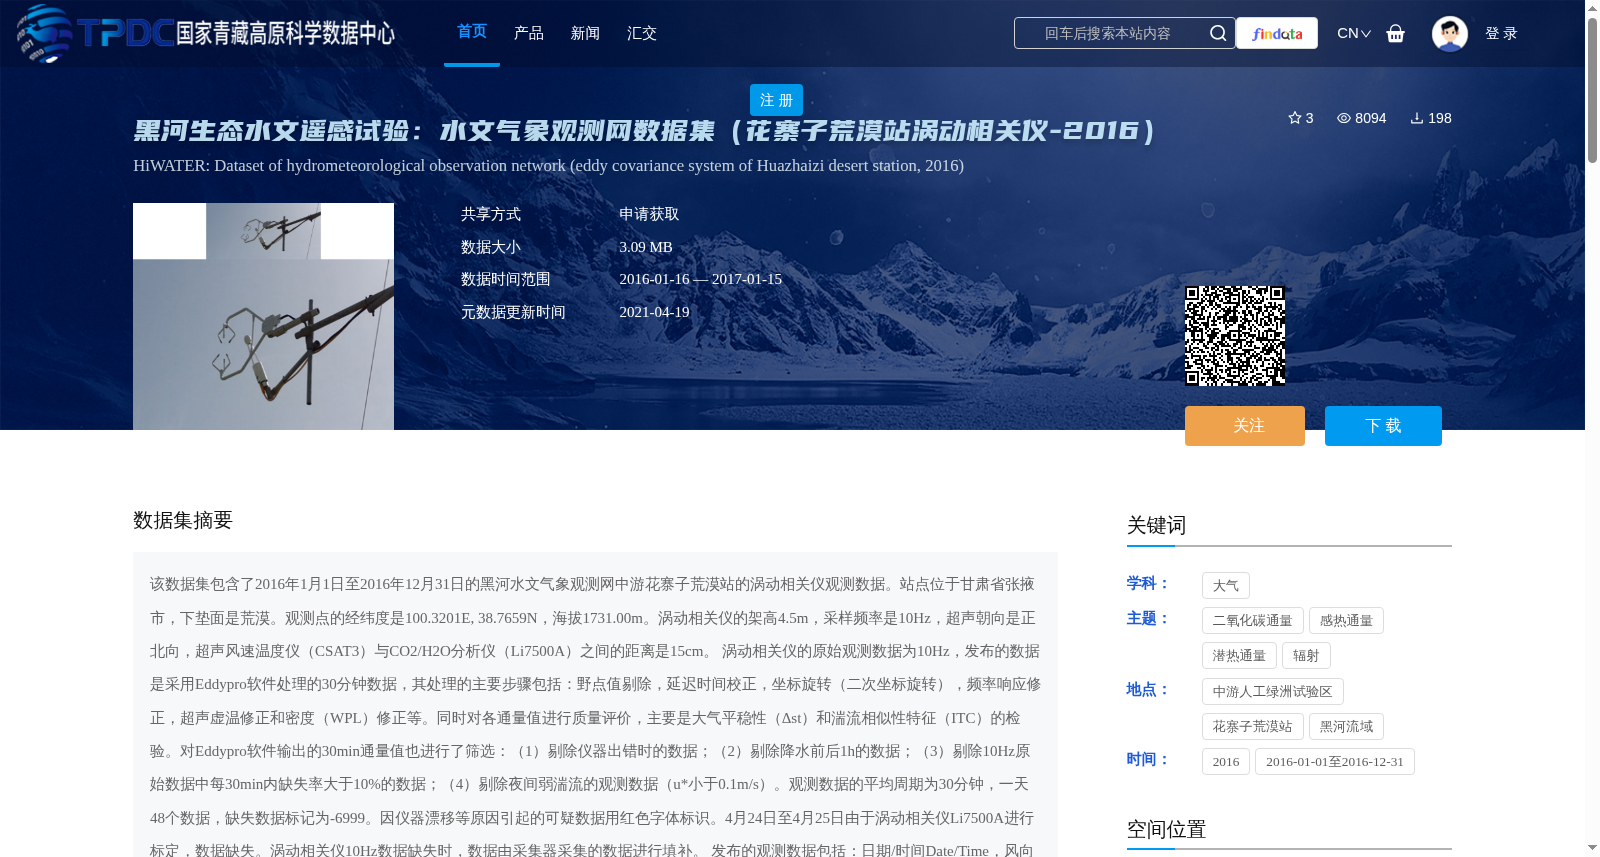This screenshot has height=857, width=1600.
Task: Click the blue 下载 button
Action: [x=1383, y=426]
